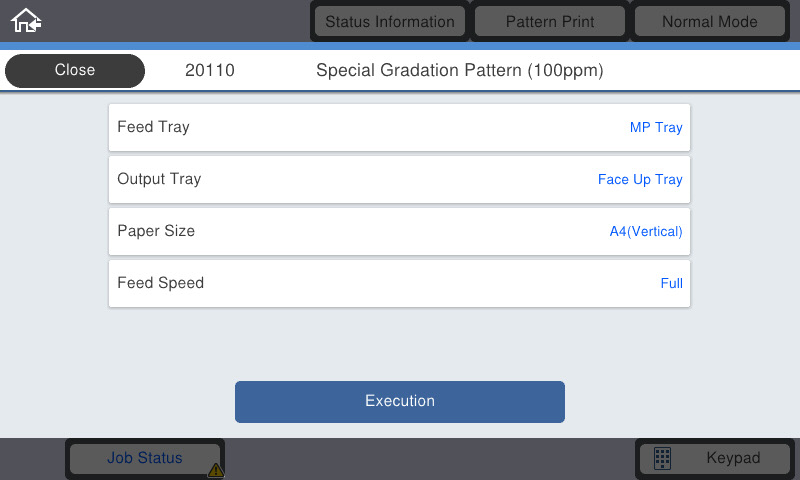Image resolution: width=800 pixels, height=480 pixels.
Task: Go to the home screen icon
Action: click(x=26, y=20)
